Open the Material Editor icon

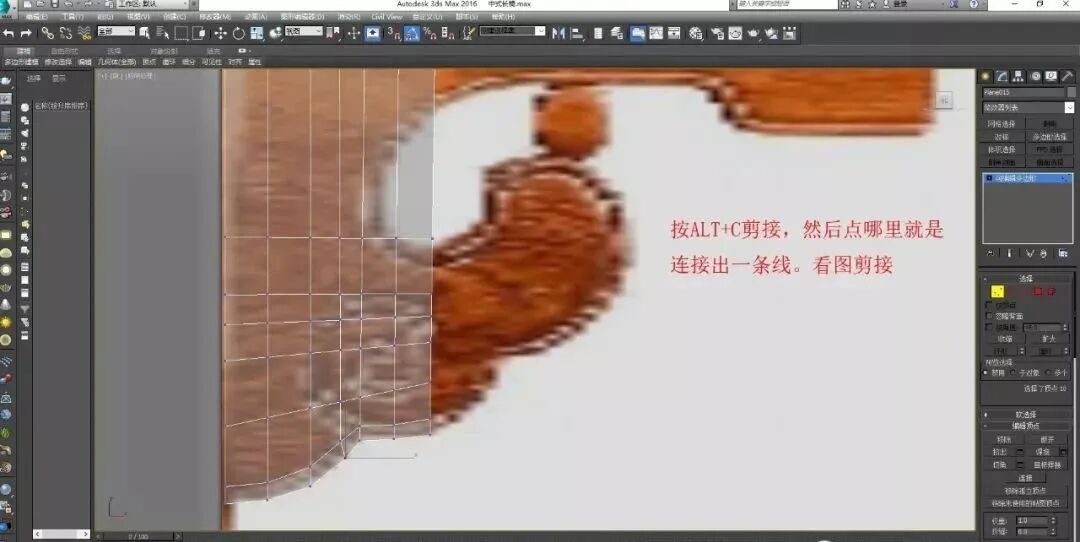click(696, 32)
